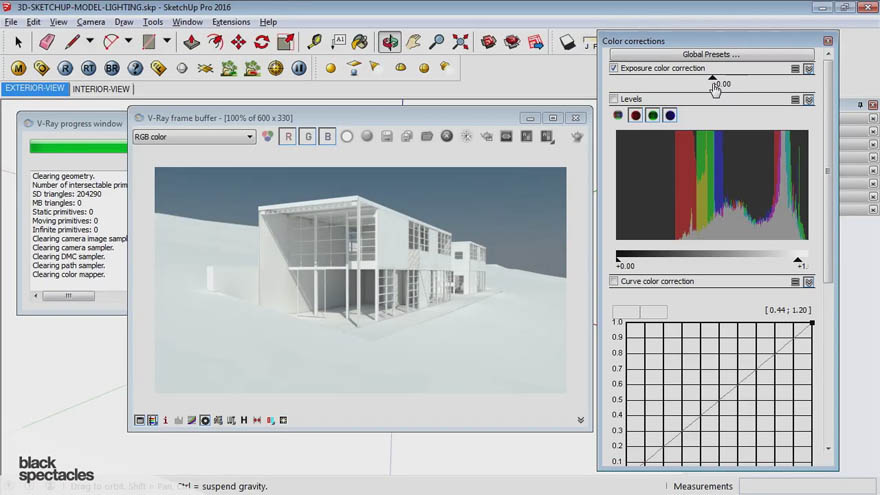Click the Global Presets button
This screenshot has height=495, width=880.
click(x=712, y=54)
